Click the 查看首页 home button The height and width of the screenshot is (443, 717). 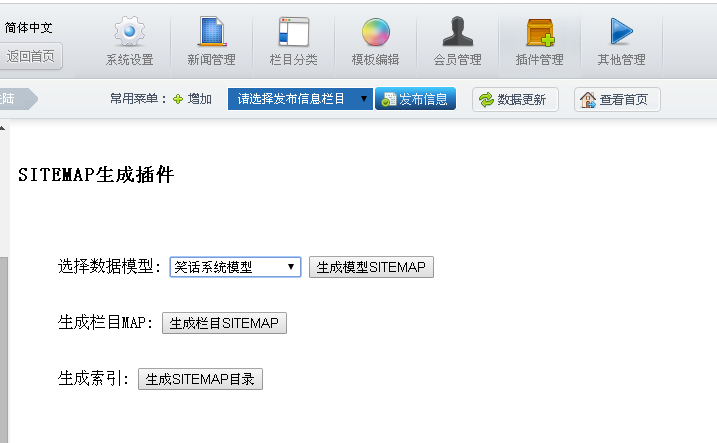tap(617, 99)
